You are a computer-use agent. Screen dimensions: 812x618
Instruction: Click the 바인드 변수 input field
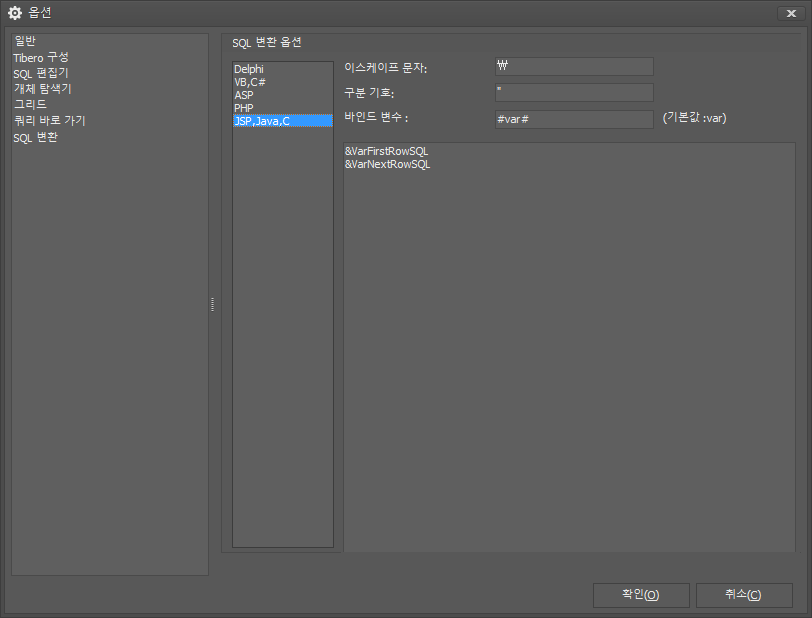point(574,119)
